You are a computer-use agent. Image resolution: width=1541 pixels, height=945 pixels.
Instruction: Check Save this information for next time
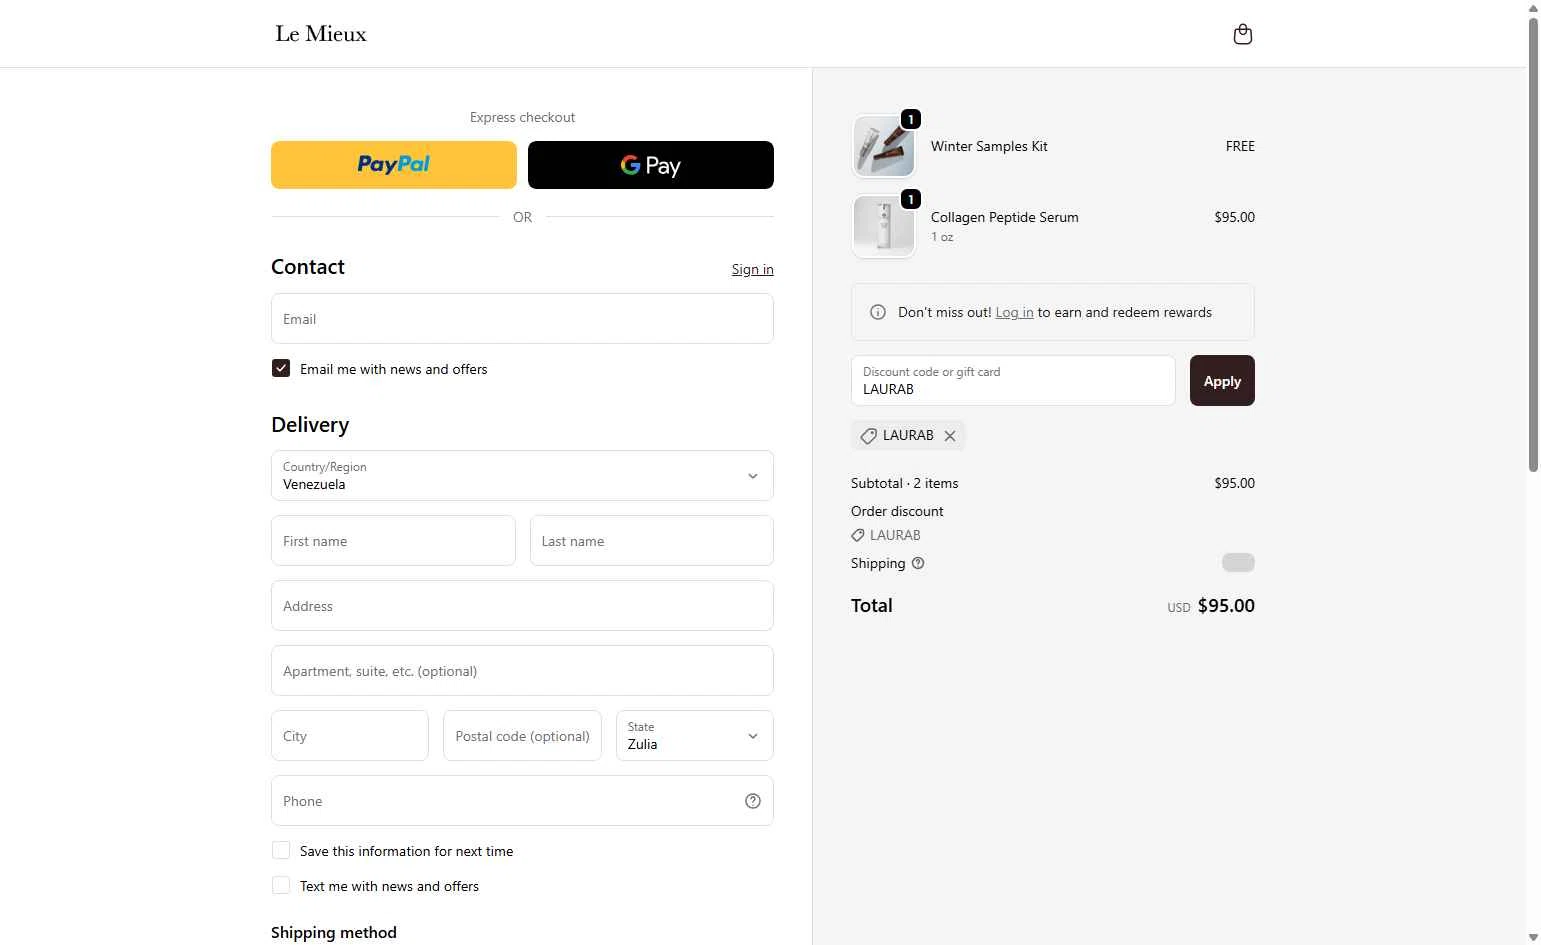click(x=281, y=851)
